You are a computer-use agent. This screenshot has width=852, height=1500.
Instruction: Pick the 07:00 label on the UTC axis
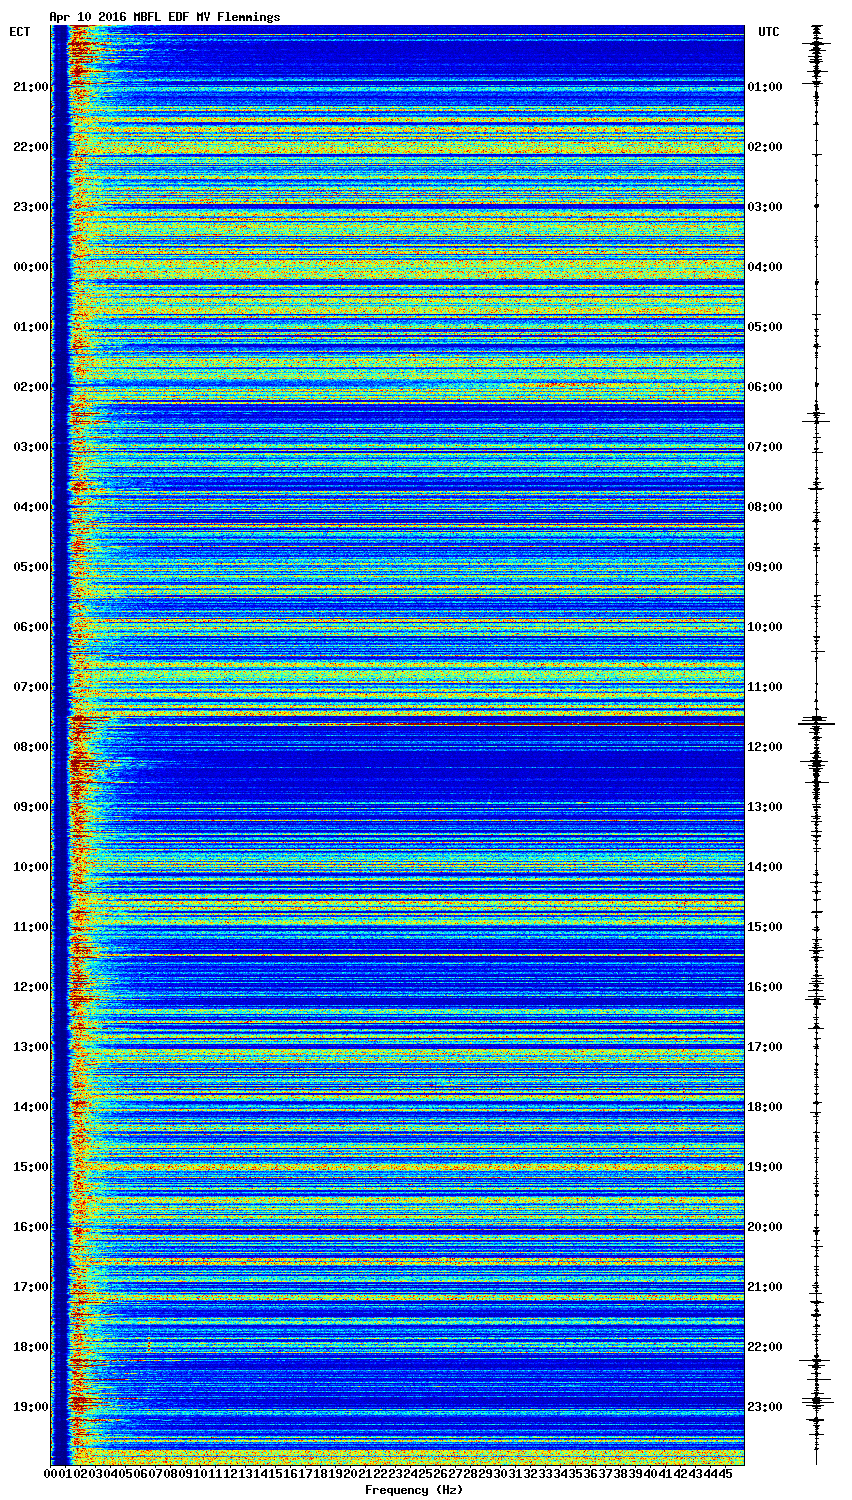[765, 447]
